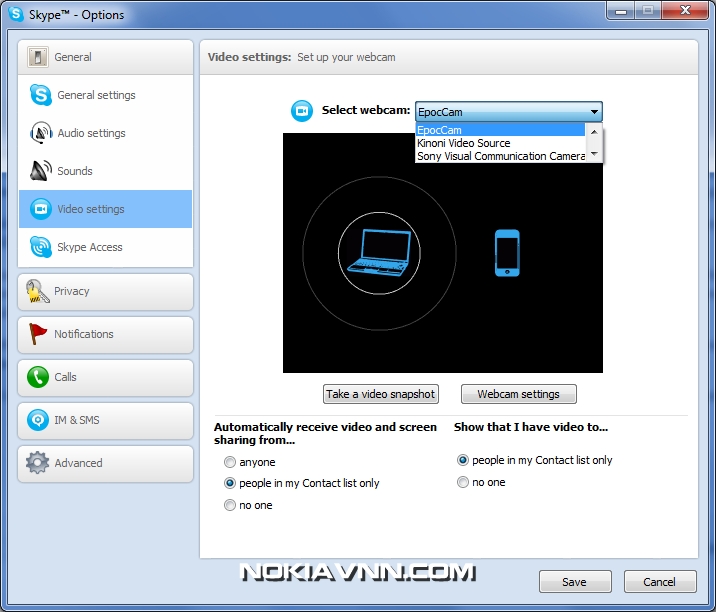
Task: Expand the Calls category
Action: [105, 377]
